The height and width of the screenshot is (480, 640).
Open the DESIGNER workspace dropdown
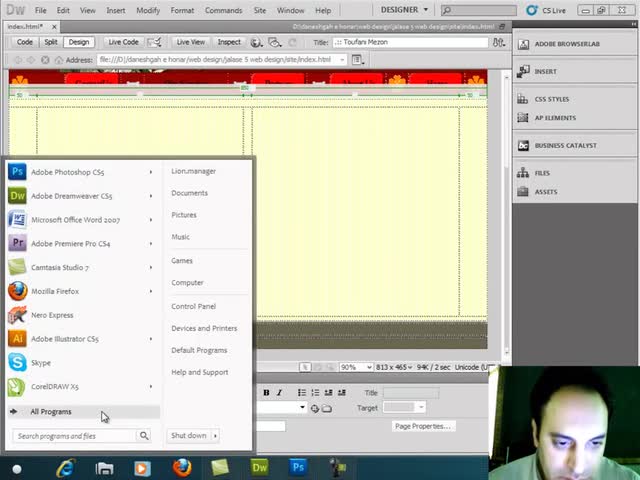(x=404, y=9)
